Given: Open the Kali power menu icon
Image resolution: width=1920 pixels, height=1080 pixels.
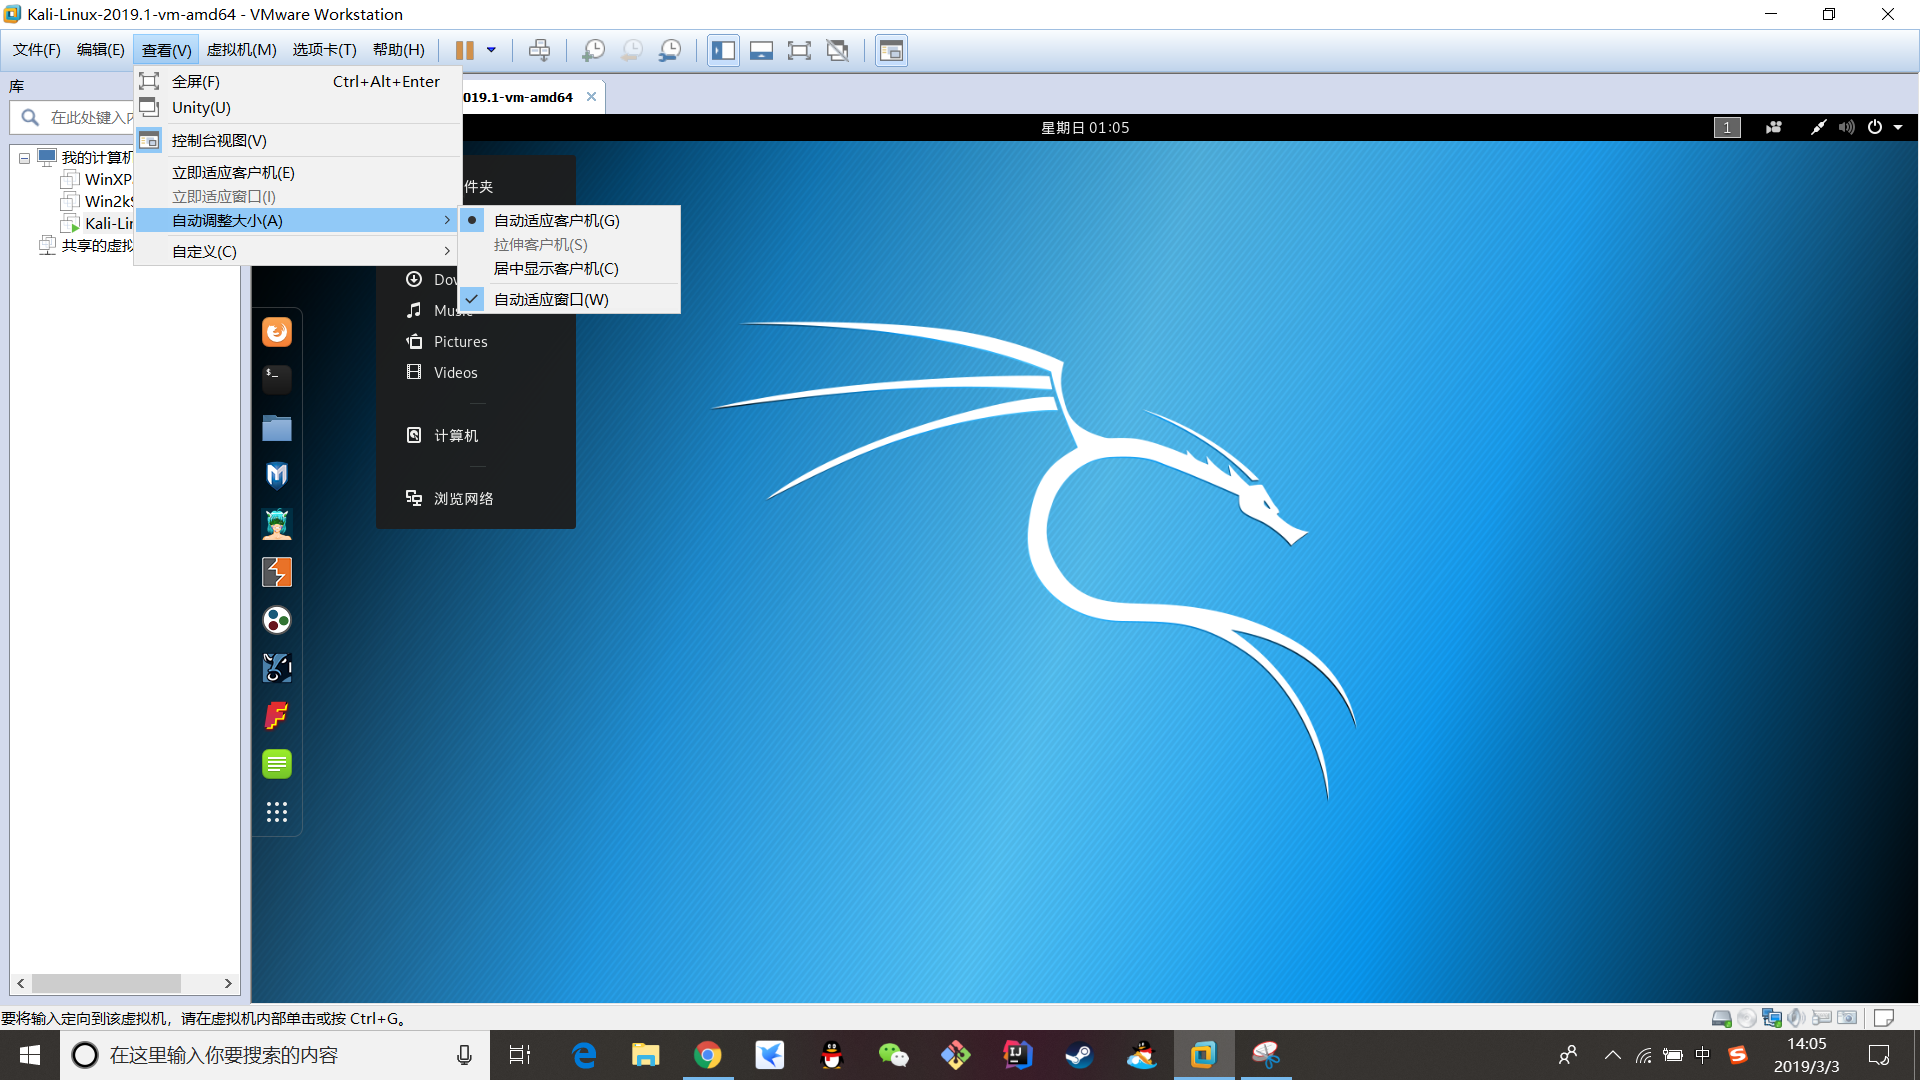Looking at the screenshot, I should point(1875,128).
